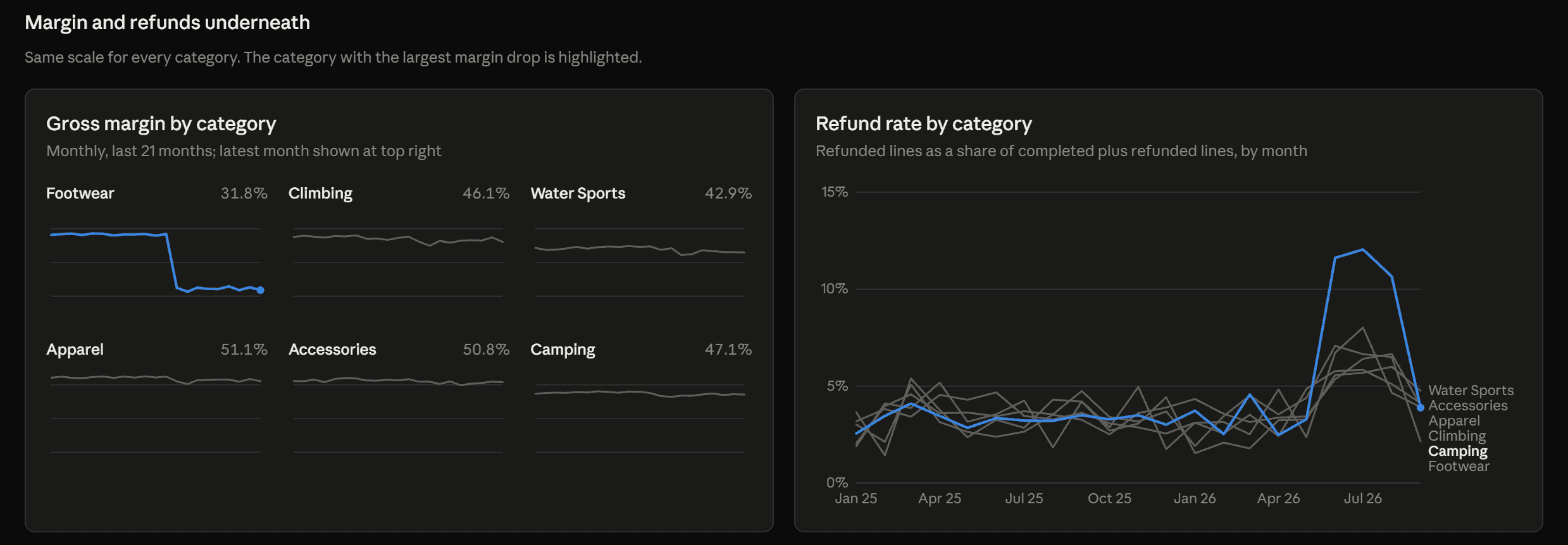The width and height of the screenshot is (1568, 545).
Task: Click the refund chart blue endpoint dot
Action: pyautogui.click(x=1420, y=407)
